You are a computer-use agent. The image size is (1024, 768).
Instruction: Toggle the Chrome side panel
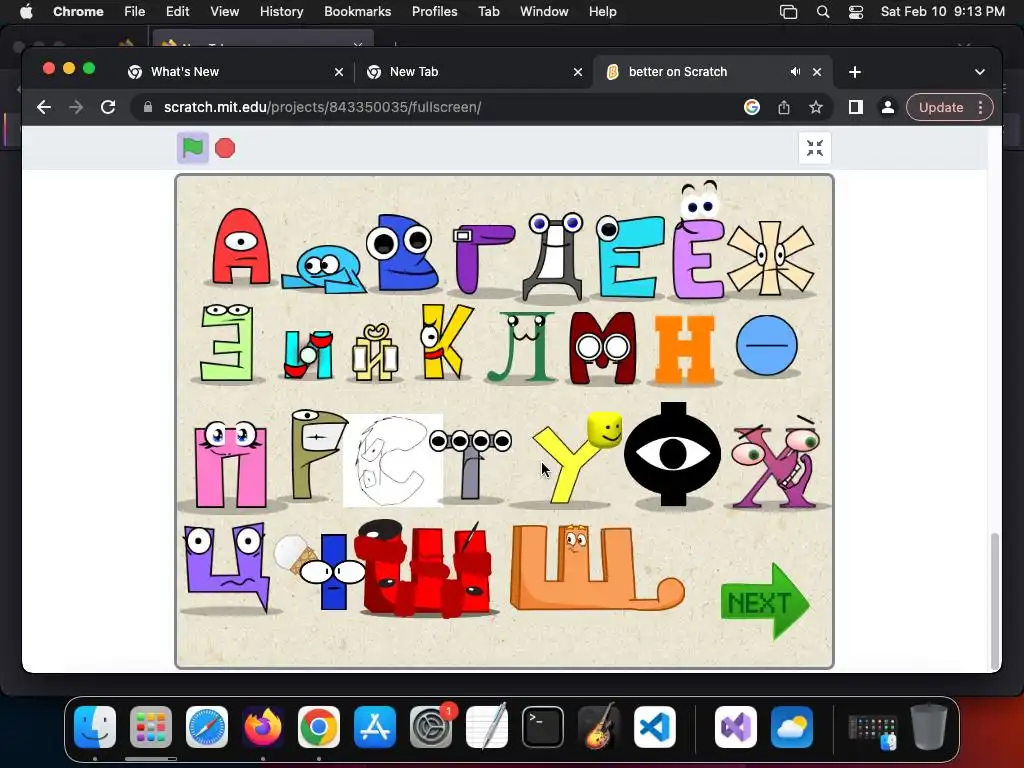tap(856, 107)
